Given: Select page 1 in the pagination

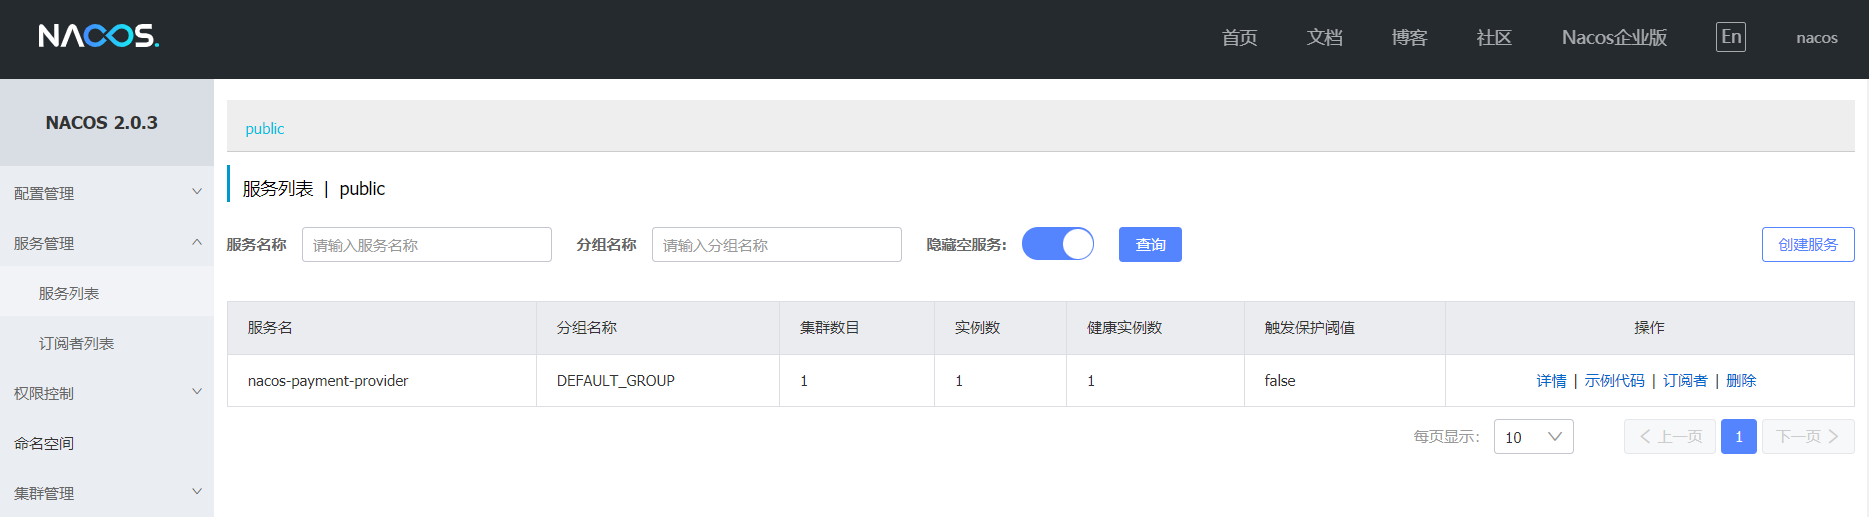Looking at the screenshot, I should [x=1739, y=436].
